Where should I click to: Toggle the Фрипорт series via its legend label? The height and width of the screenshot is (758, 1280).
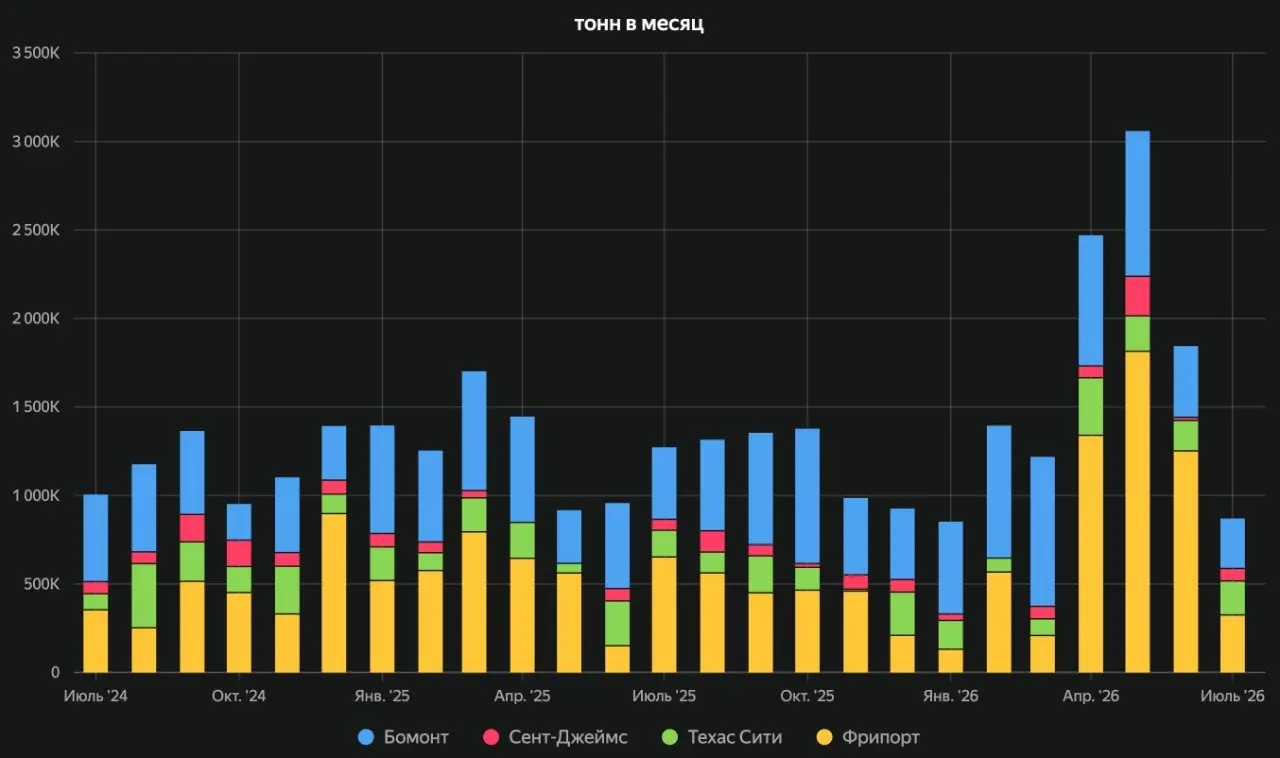(881, 737)
